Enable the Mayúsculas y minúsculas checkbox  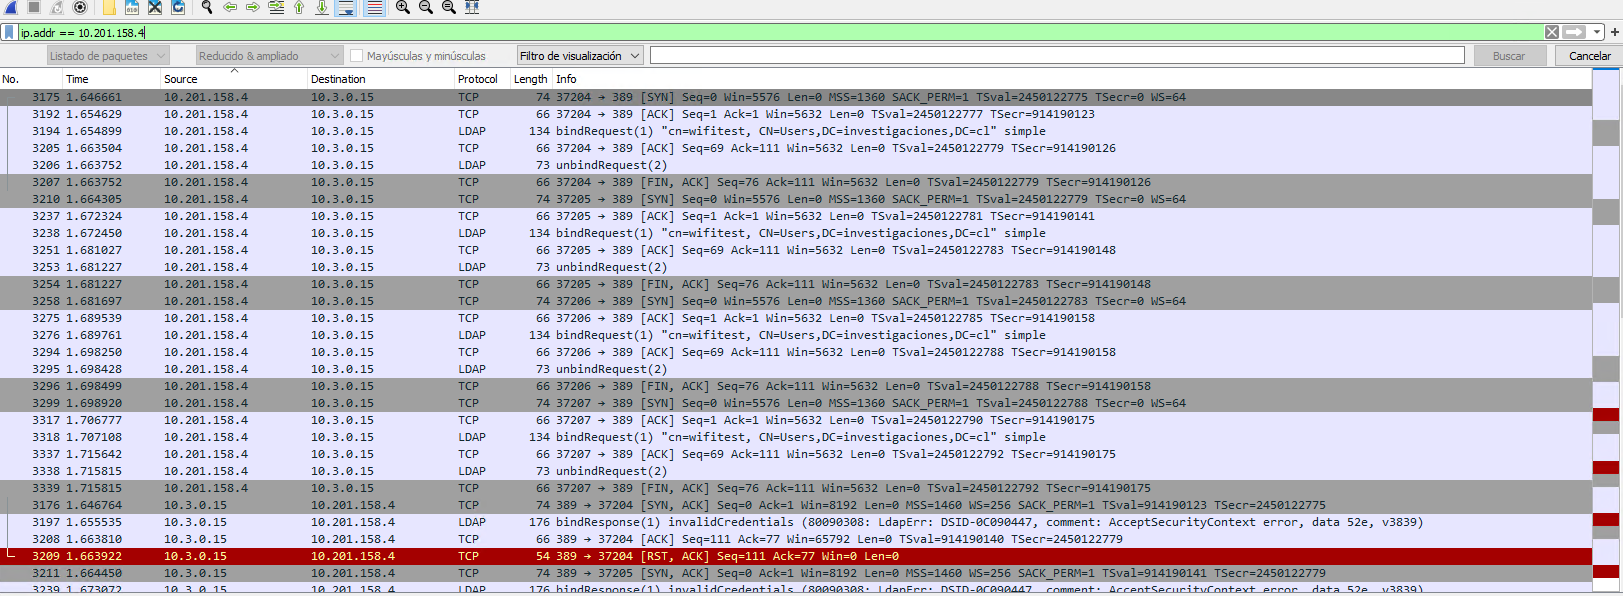click(356, 56)
